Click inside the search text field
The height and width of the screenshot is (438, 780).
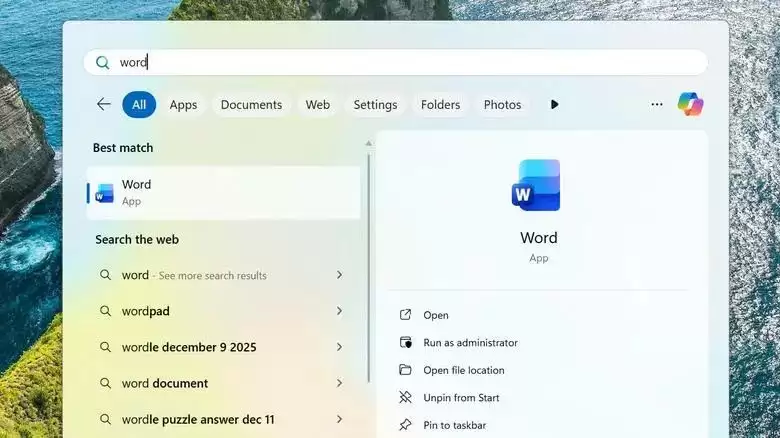(395, 62)
